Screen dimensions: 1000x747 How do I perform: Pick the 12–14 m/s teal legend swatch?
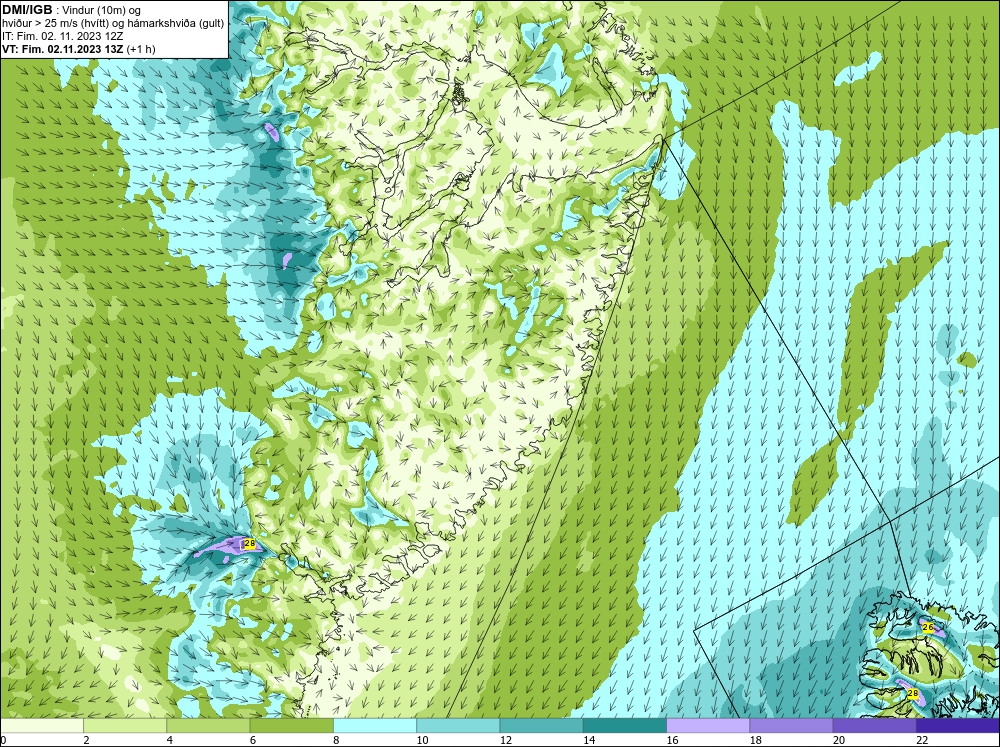[541, 726]
